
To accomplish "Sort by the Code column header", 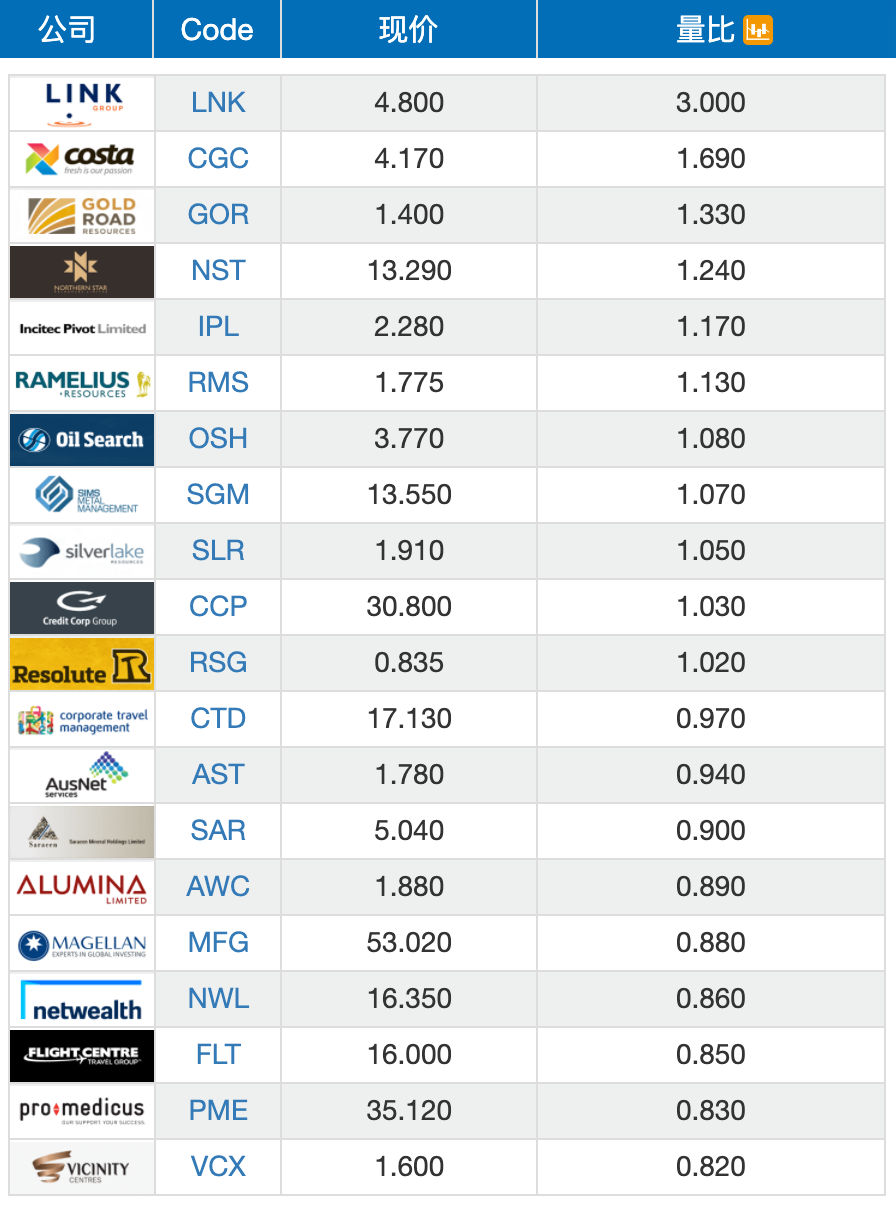I will 217,30.
